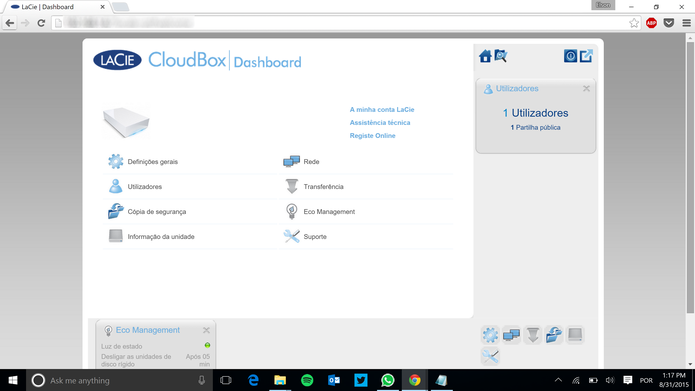The image size is (695, 391).
Task: Click the CloudBox device thumbnail image
Action: [126, 121]
